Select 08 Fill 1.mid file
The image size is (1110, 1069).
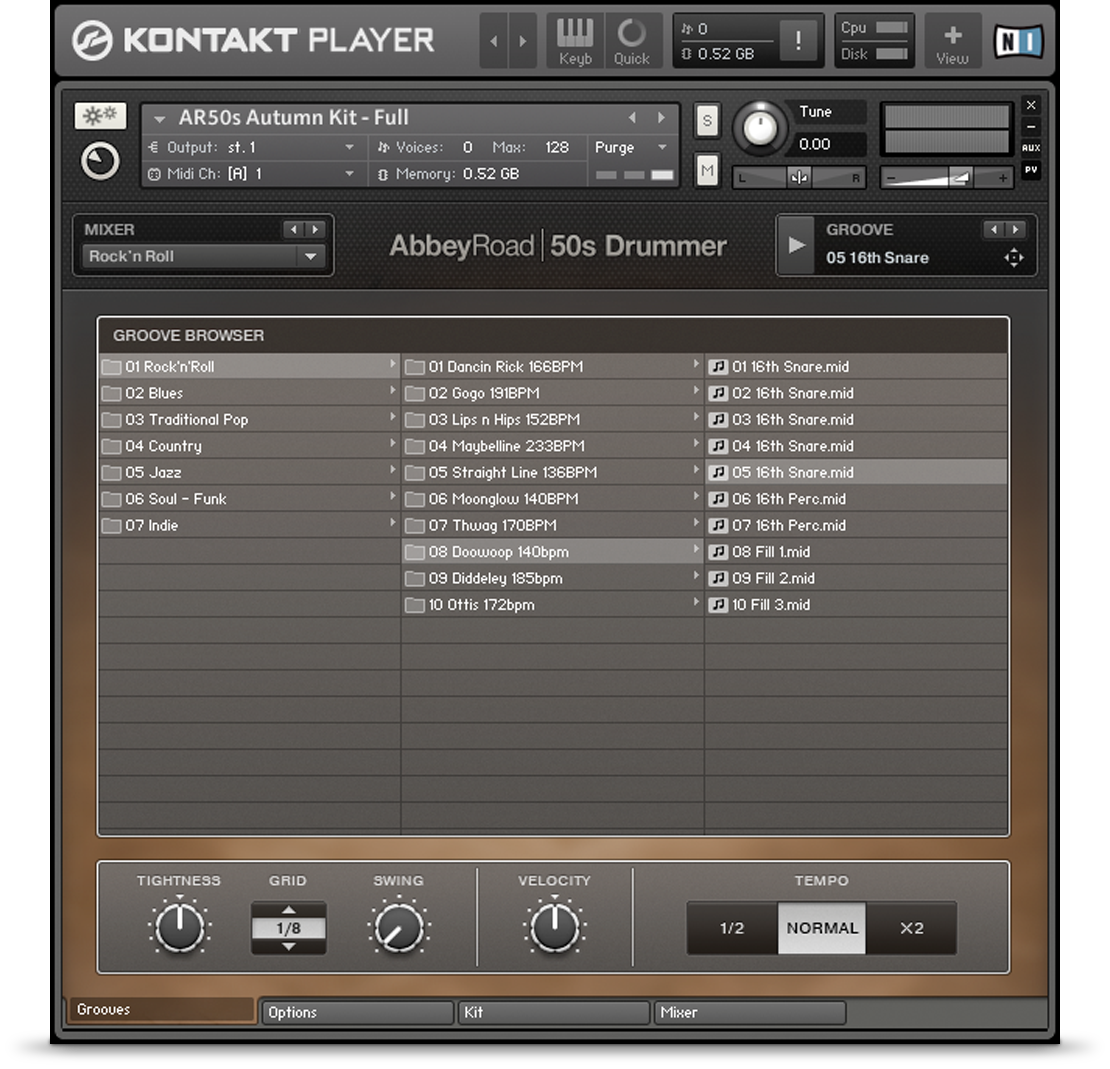[856, 552]
